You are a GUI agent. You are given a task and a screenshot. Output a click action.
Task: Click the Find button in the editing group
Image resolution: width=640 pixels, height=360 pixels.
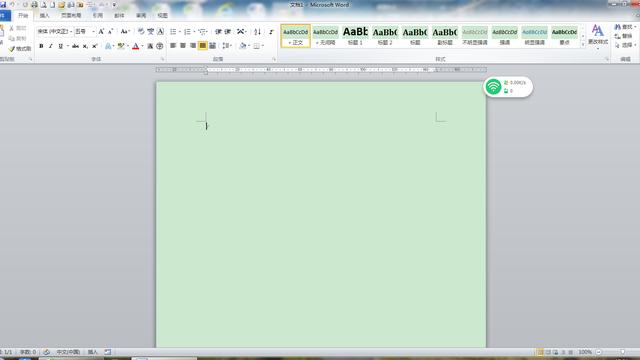click(626, 27)
